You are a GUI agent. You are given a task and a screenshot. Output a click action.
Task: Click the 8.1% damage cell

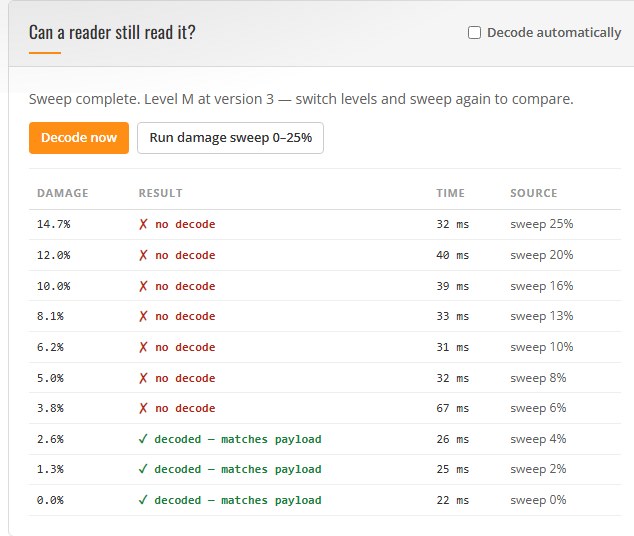(x=51, y=316)
